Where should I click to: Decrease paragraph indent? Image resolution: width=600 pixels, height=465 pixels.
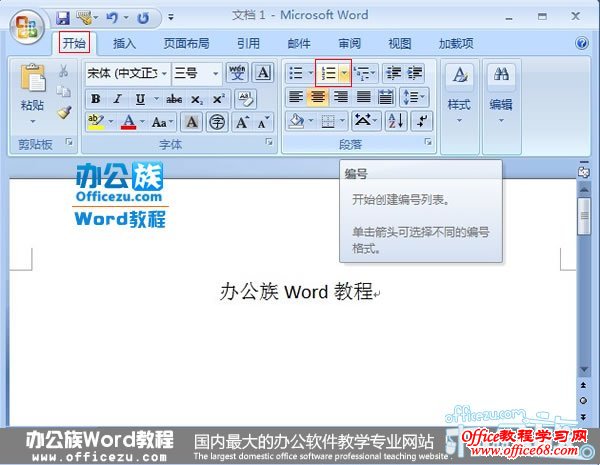click(393, 73)
